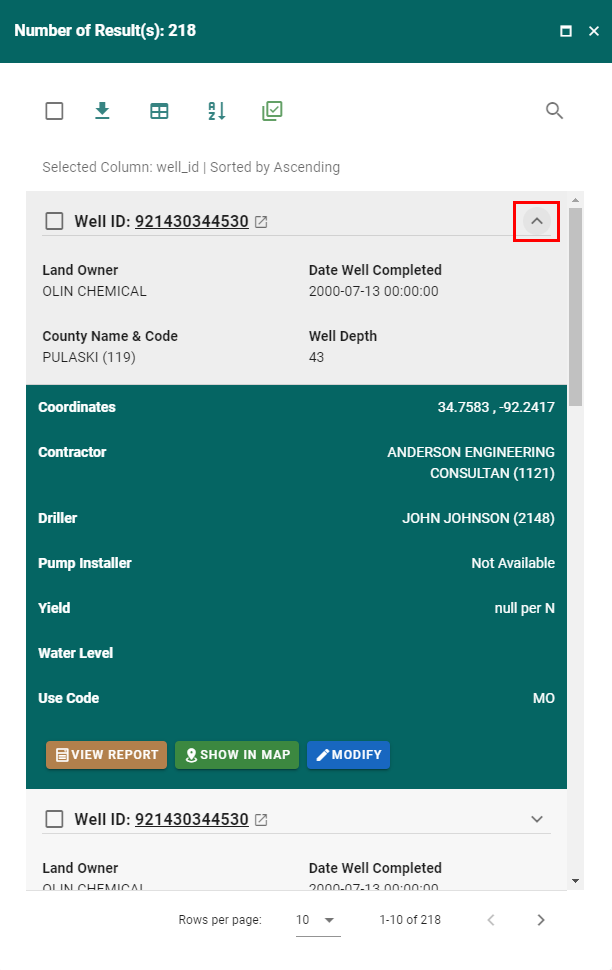Click the scrollbar down arrow
The height and width of the screenshot is (970, 612).
[x=575, y=881]
